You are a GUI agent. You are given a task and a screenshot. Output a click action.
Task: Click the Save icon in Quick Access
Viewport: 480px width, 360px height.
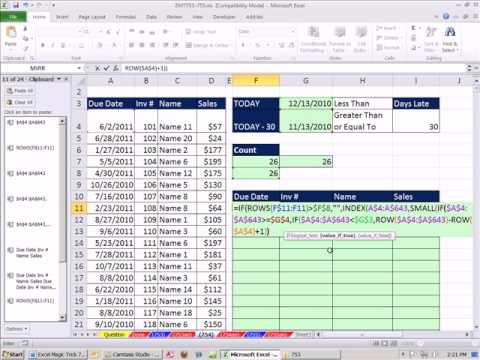pos(16,5)
